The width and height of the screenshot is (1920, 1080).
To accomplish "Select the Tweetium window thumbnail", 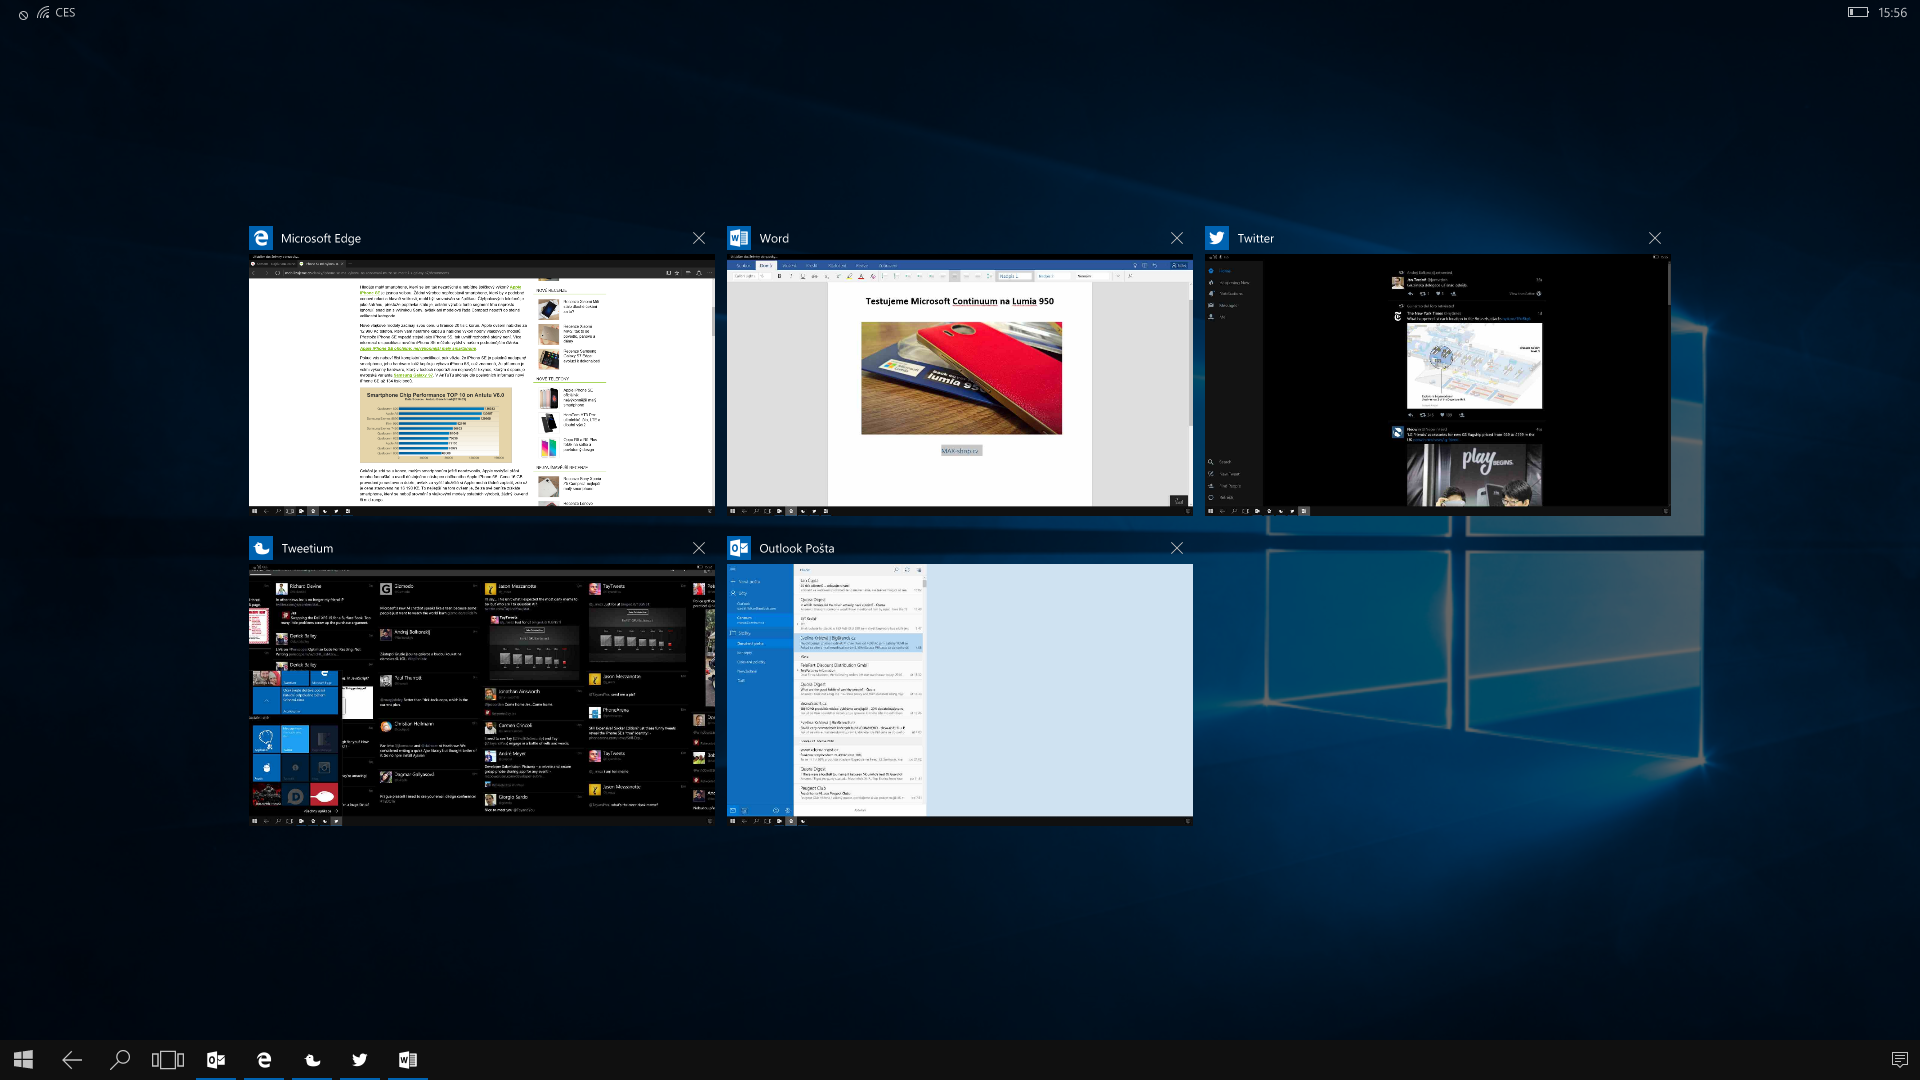I will [481, 694].
